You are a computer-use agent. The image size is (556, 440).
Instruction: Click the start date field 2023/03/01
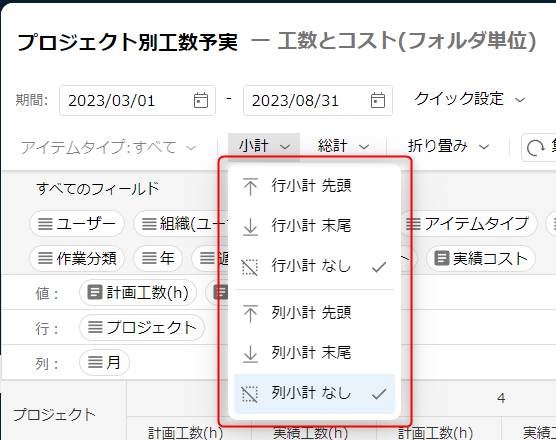(x=137, y=100)
